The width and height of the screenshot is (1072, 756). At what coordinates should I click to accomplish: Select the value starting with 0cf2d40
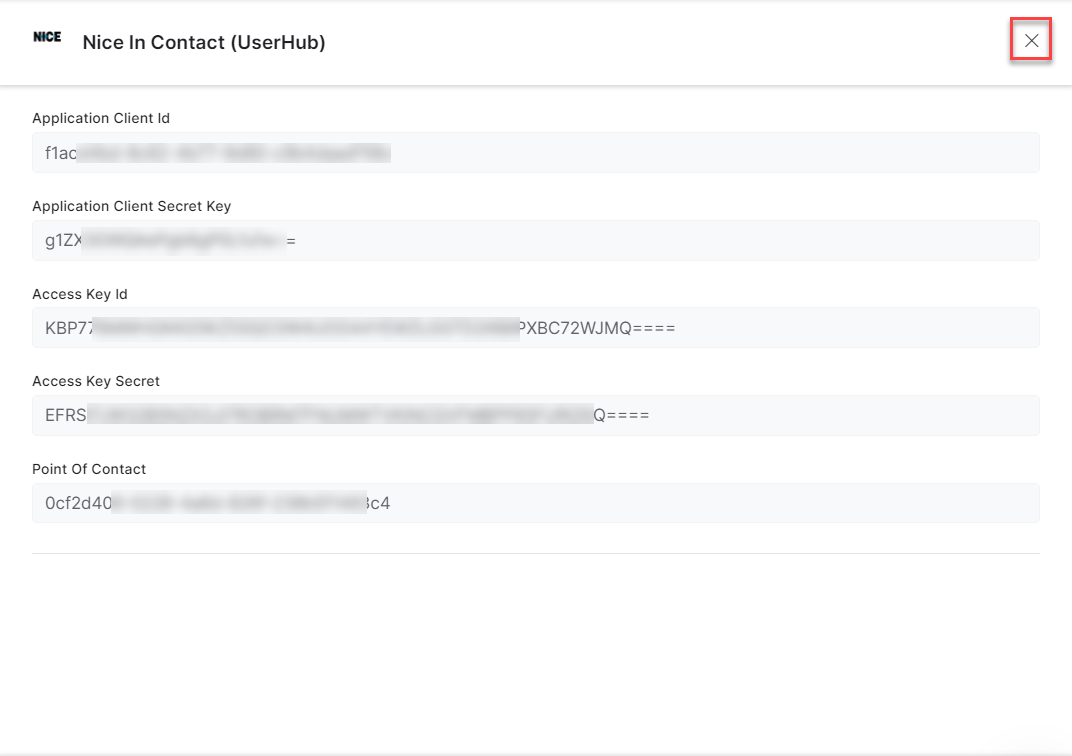pos(215,502)
